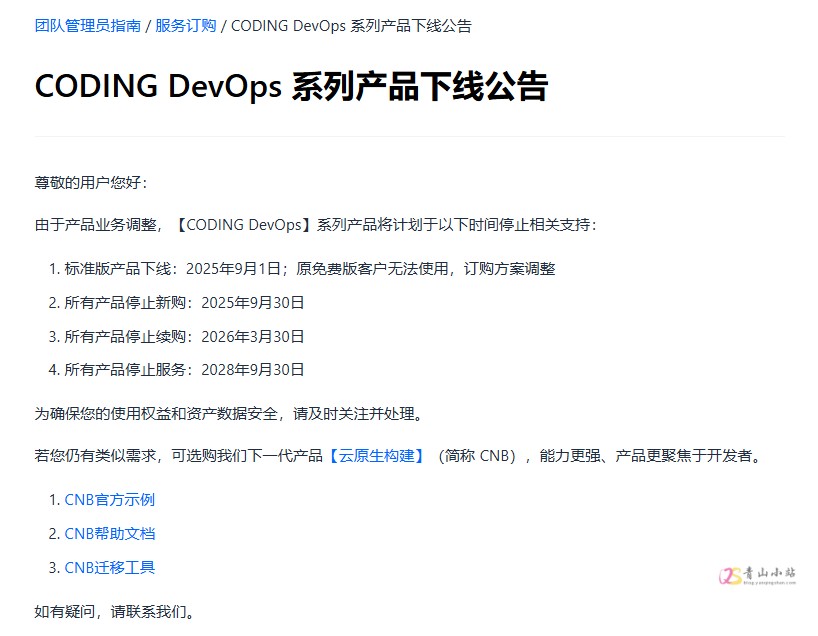
Task: Click the paragraph starting 由于产品业务调整
Action: pyautogui.click(x=316, y=224)
